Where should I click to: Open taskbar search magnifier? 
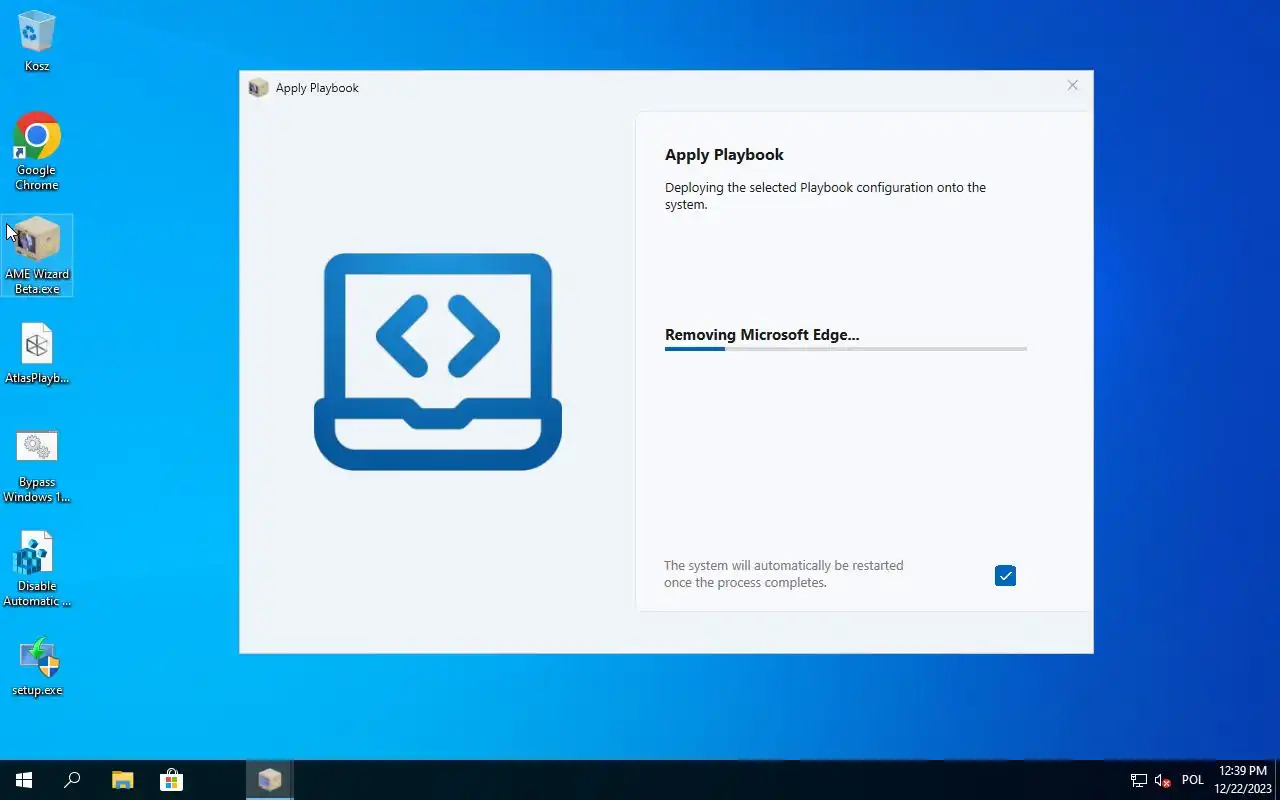(72, 780)
